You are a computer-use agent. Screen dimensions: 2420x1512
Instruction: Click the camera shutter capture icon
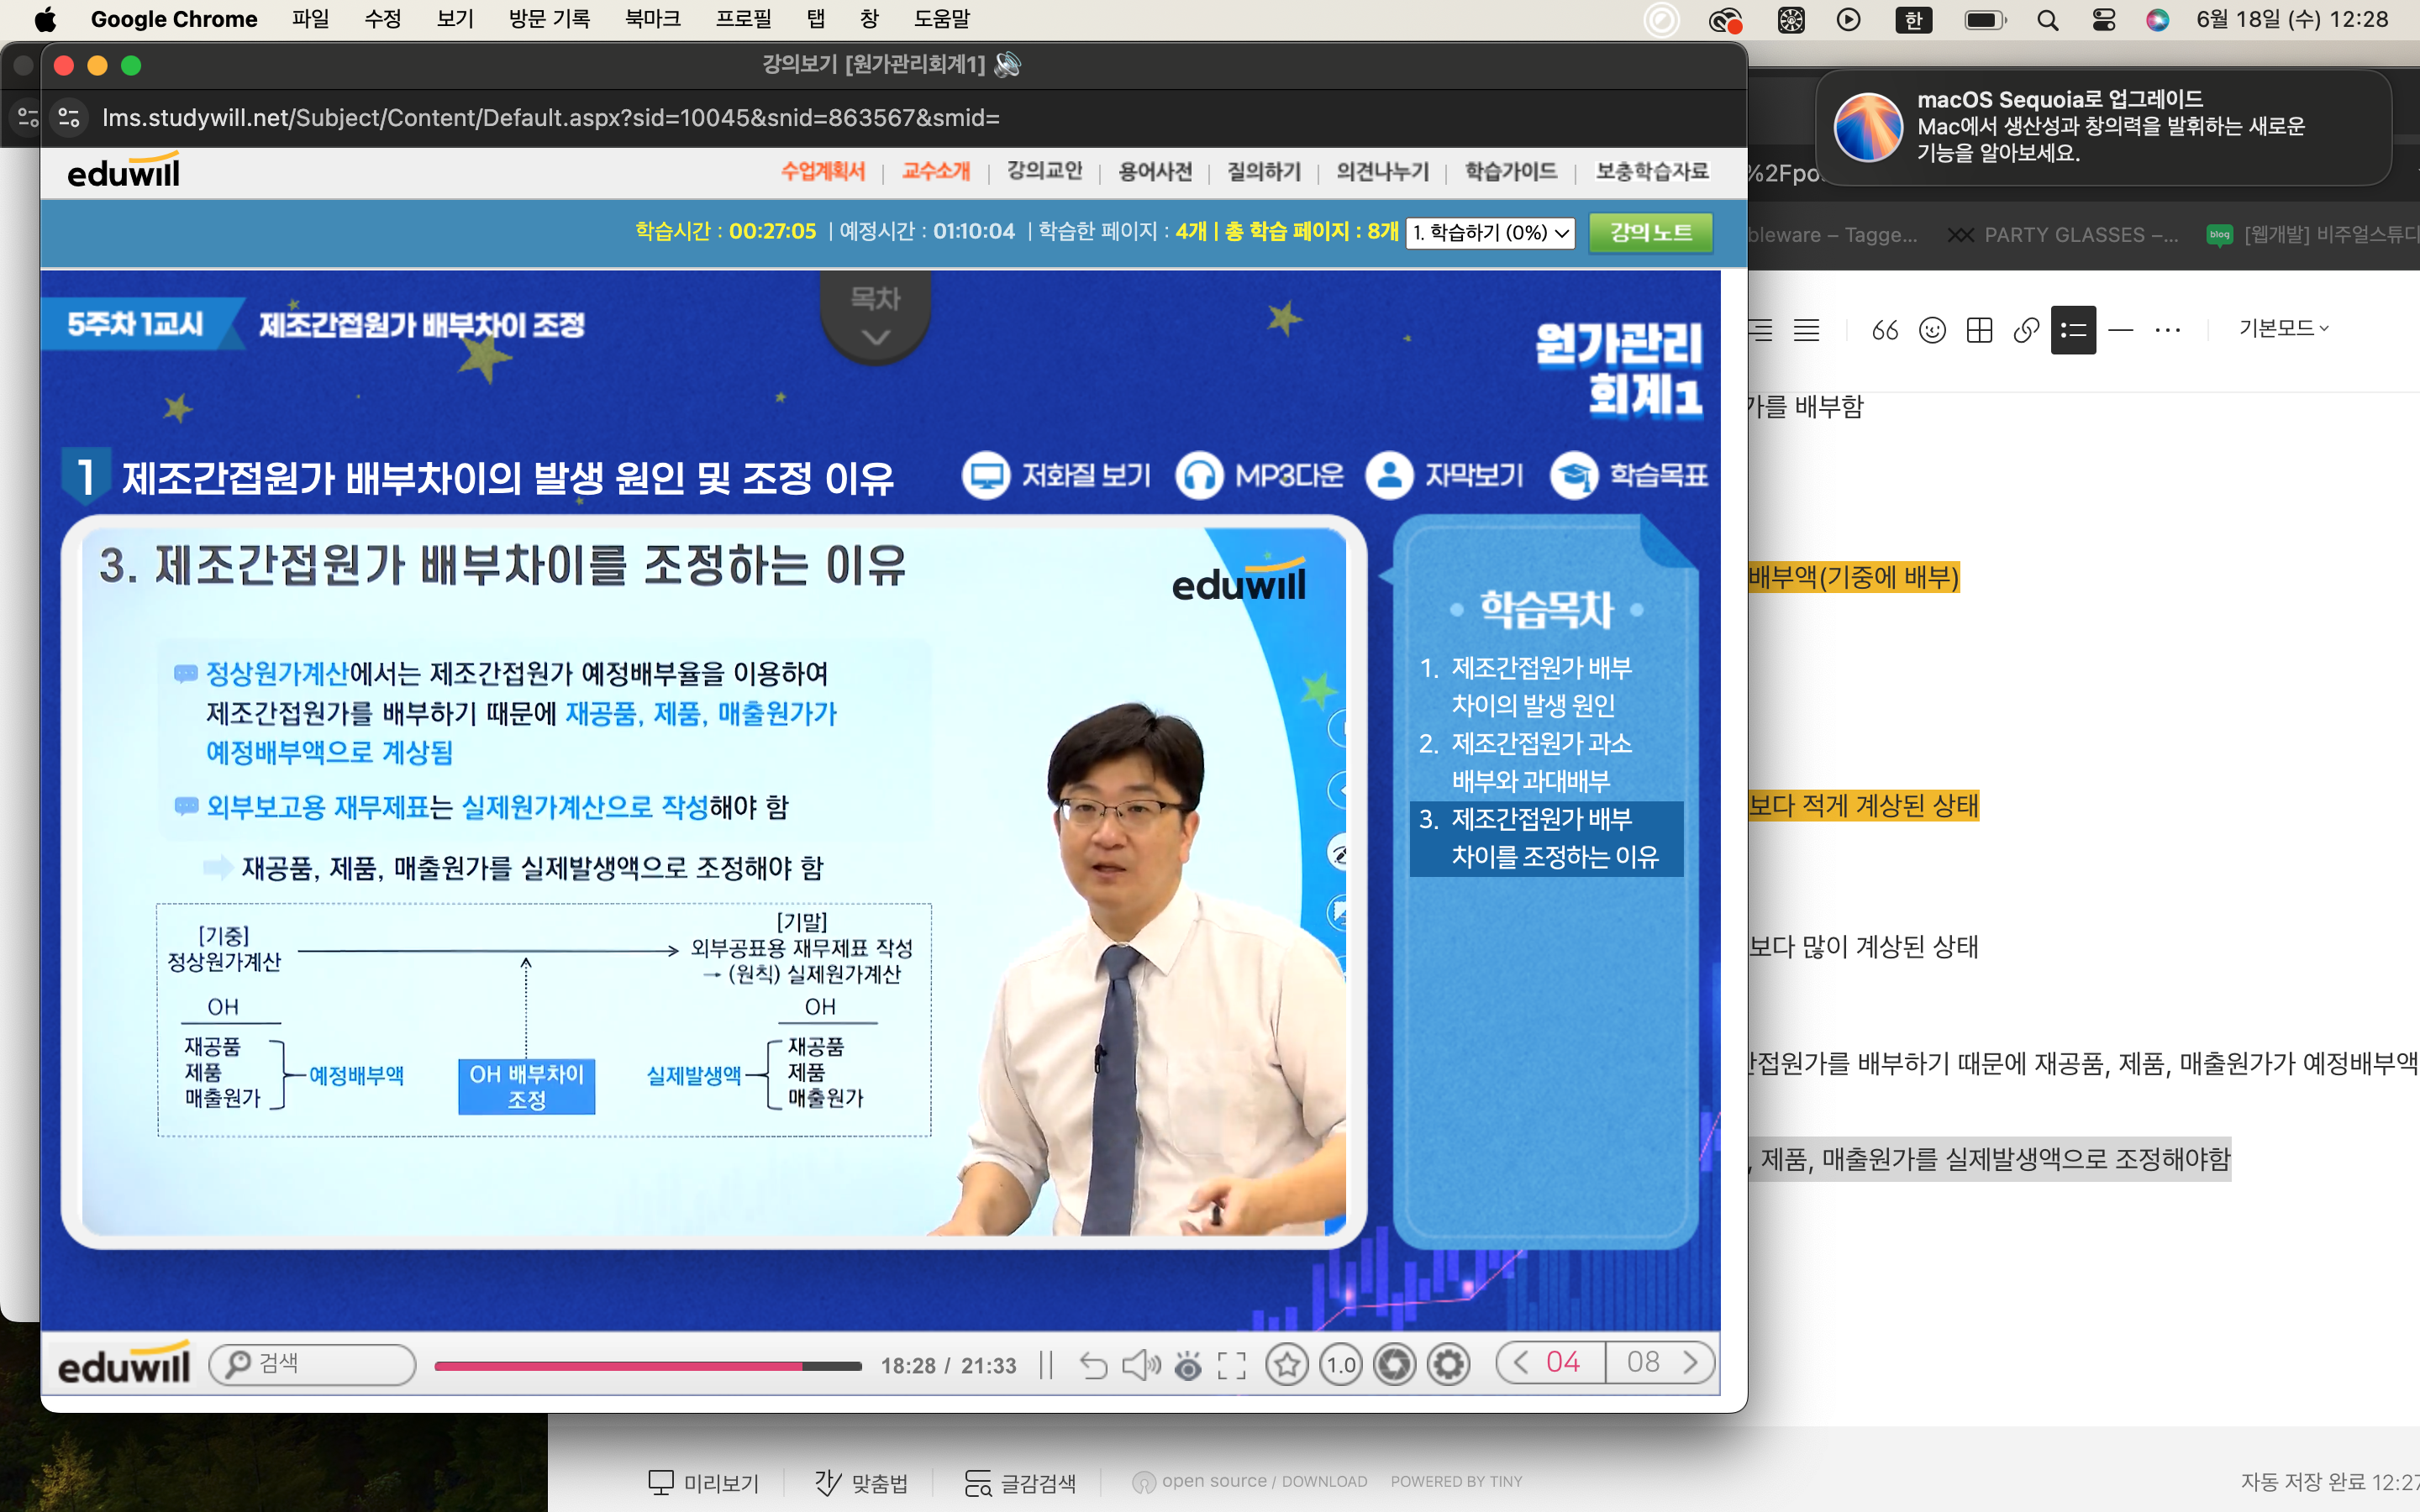1394,1364
